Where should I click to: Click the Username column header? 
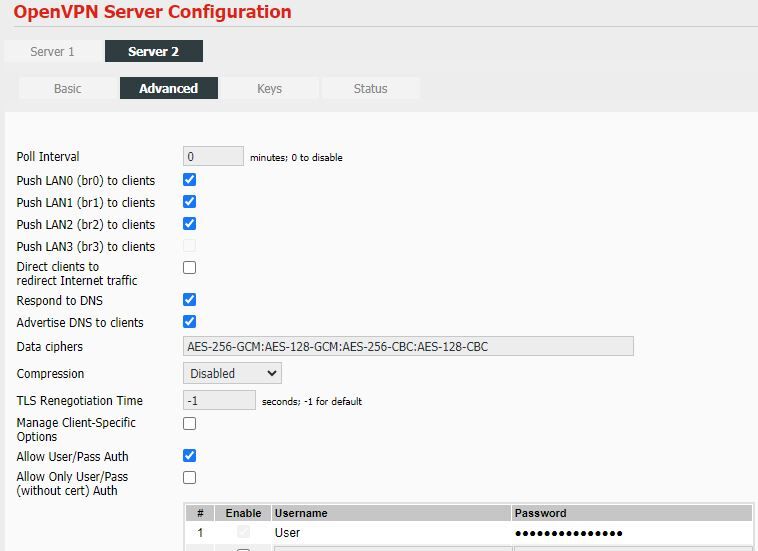point(391,513)
